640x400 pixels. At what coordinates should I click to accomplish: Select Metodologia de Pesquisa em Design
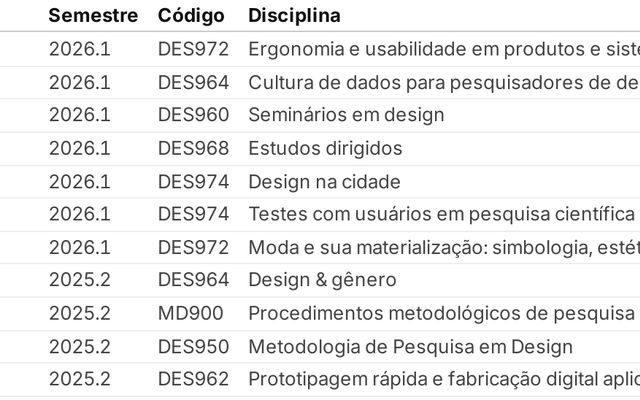pos(410,347)
